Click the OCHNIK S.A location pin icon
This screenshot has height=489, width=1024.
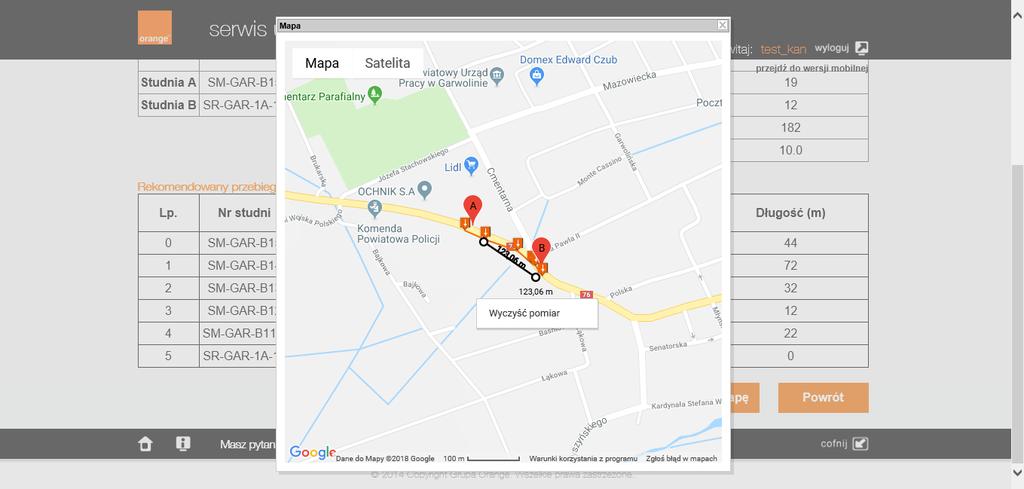424,191
